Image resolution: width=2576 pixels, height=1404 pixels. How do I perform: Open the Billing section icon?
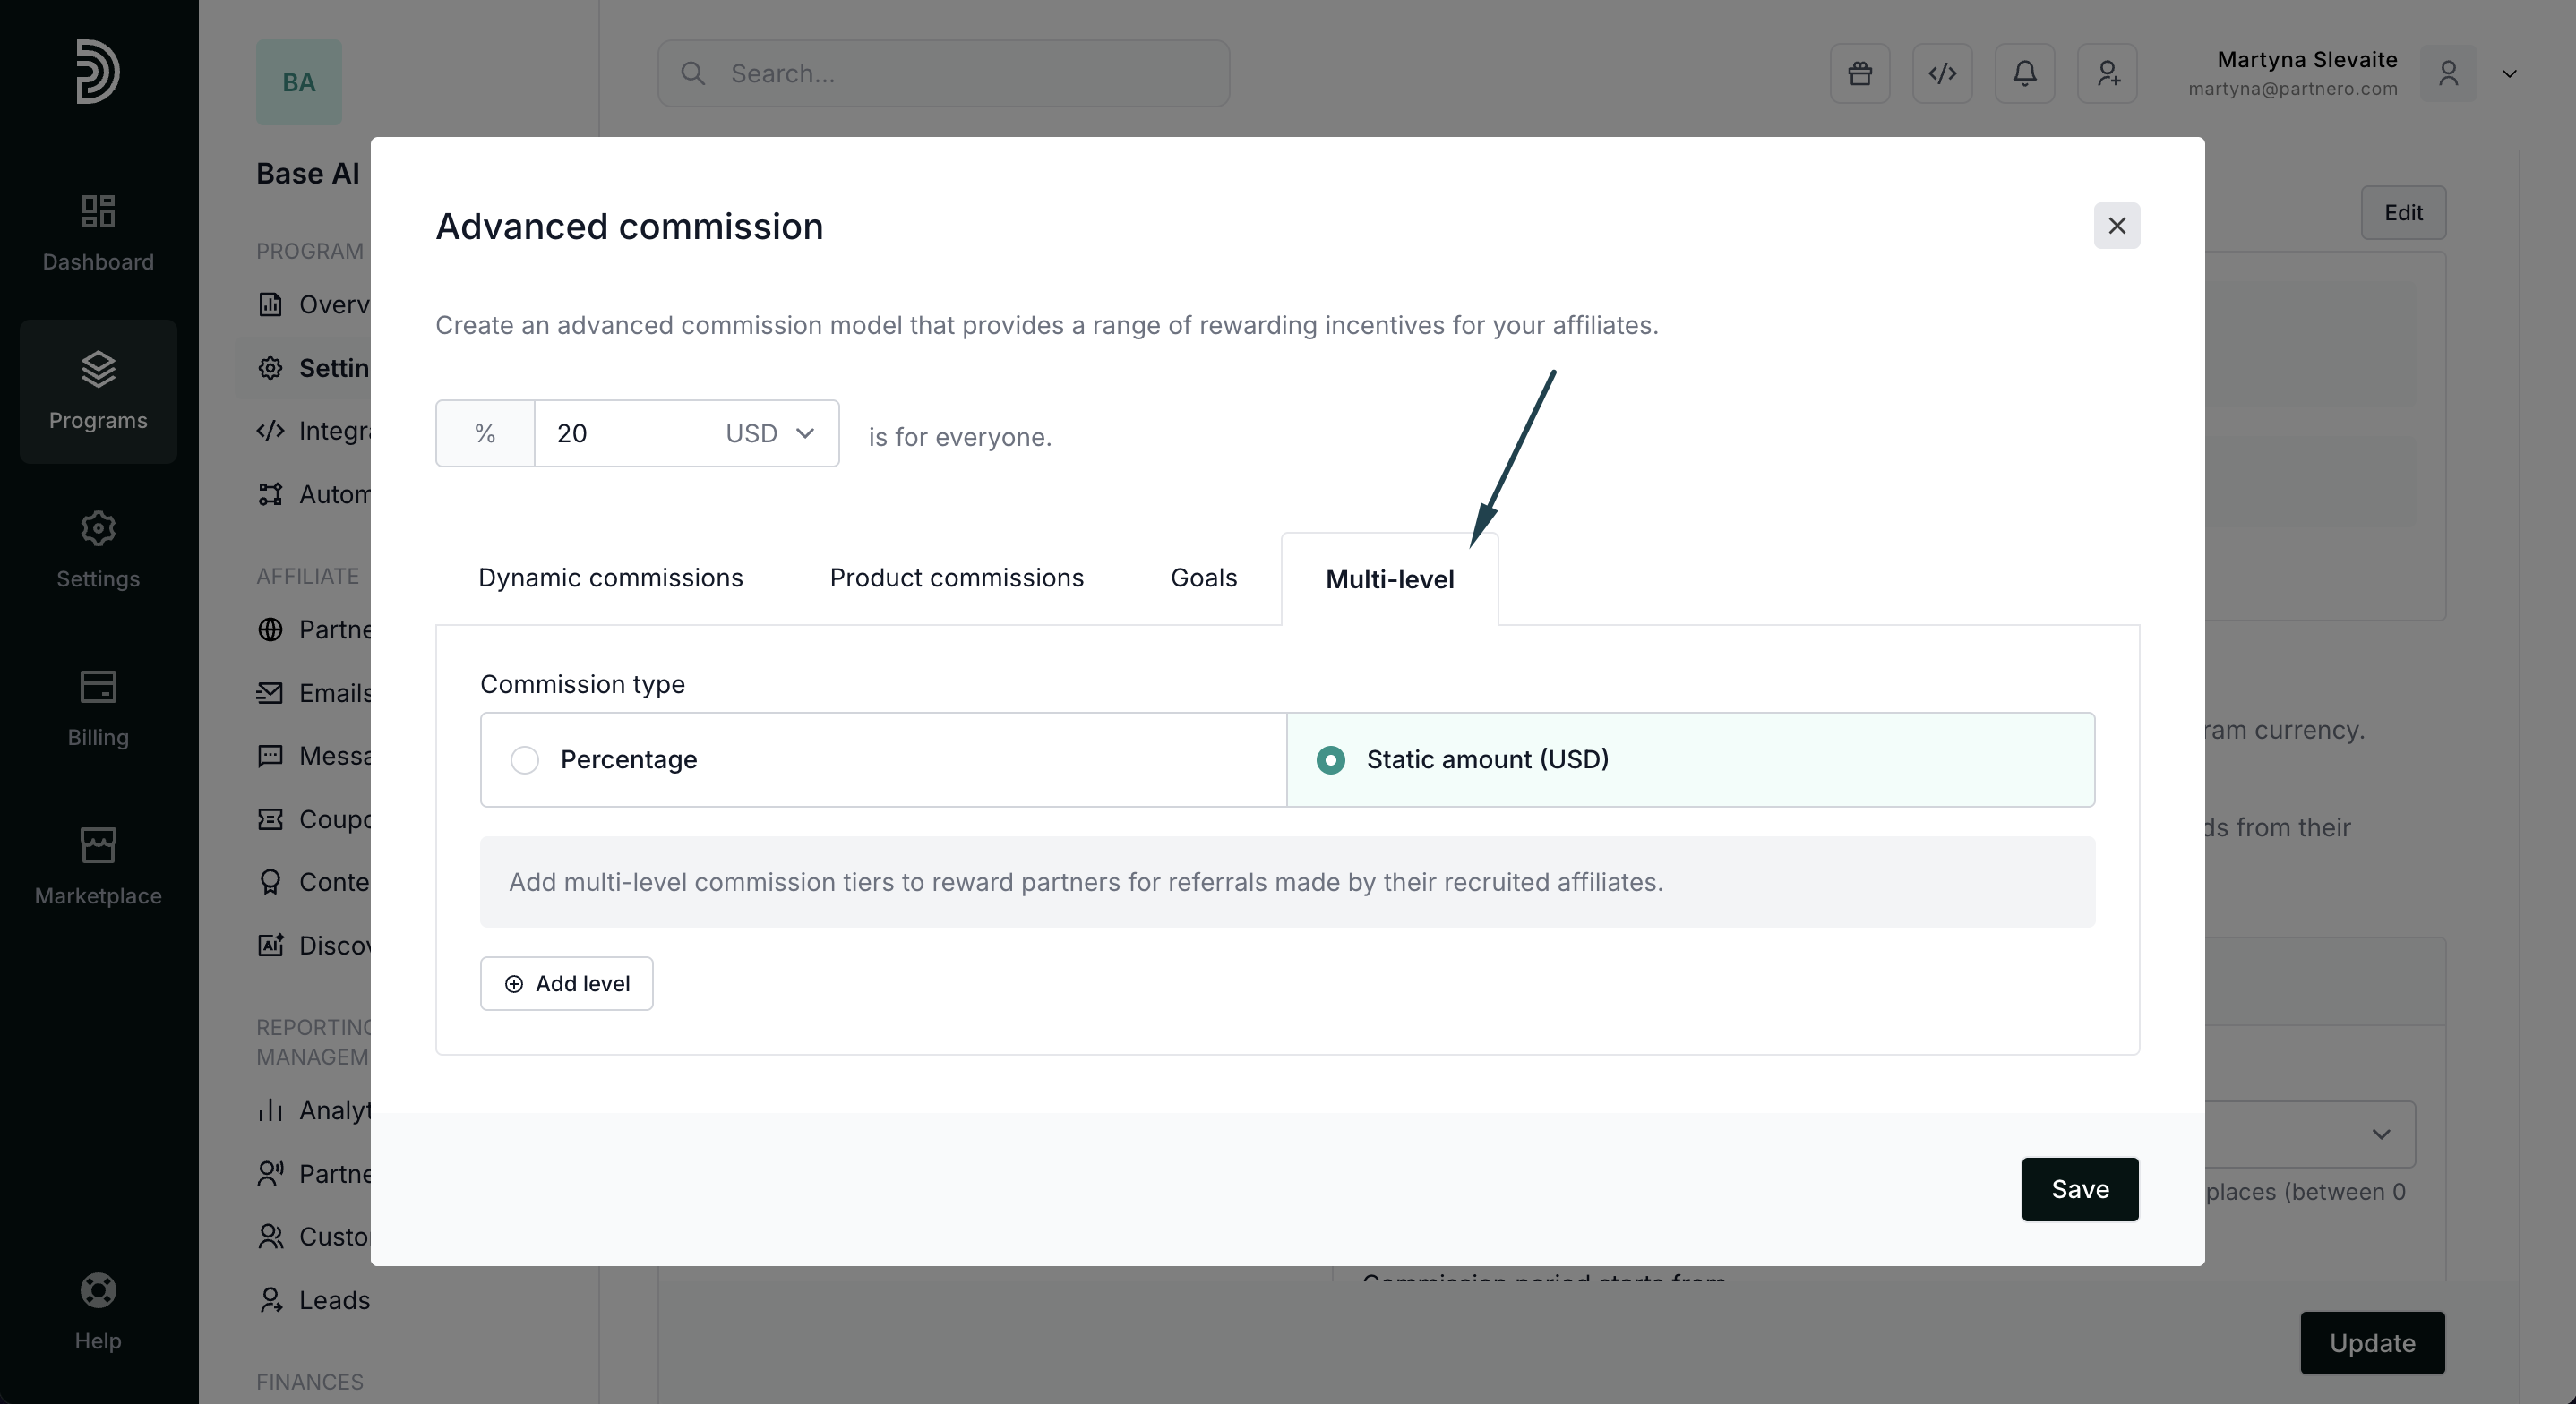pos(98,688)
